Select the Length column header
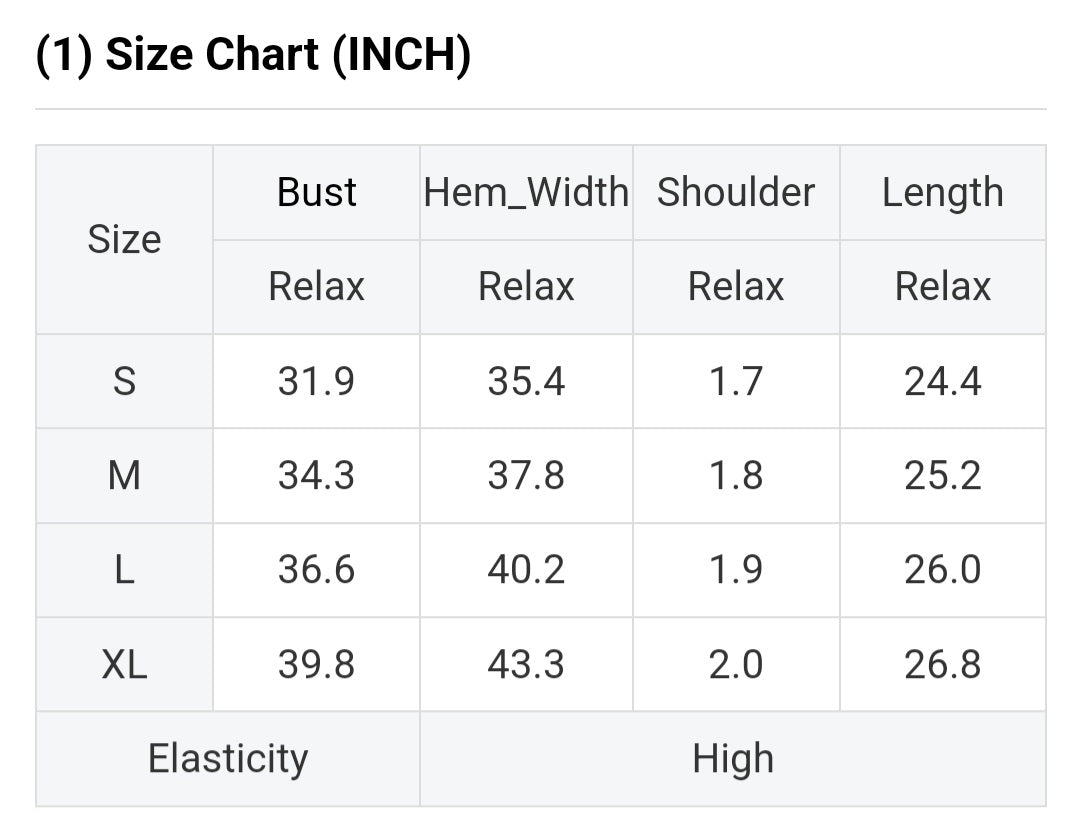The height and width of the screenshot is (813, 1080). [942, 192]
